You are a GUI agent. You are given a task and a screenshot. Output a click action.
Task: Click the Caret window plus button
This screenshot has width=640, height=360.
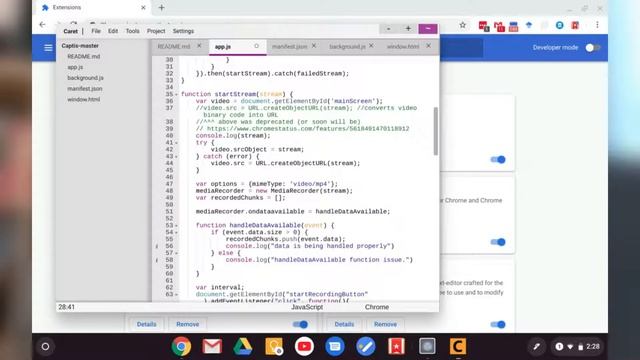point(408,29)
